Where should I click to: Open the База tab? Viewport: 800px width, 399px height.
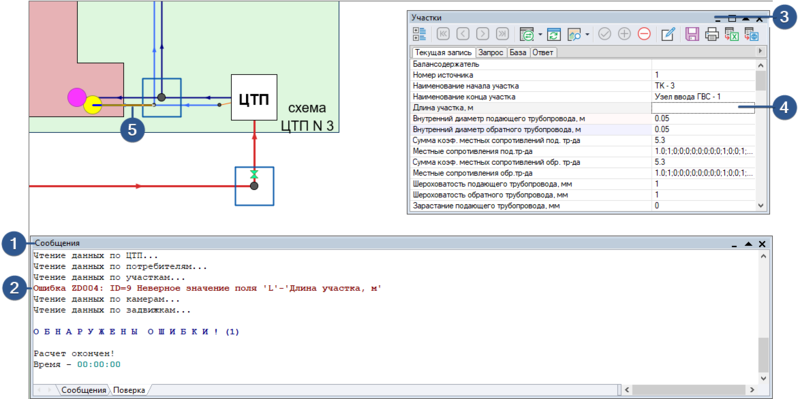click(x=517, y=53)
